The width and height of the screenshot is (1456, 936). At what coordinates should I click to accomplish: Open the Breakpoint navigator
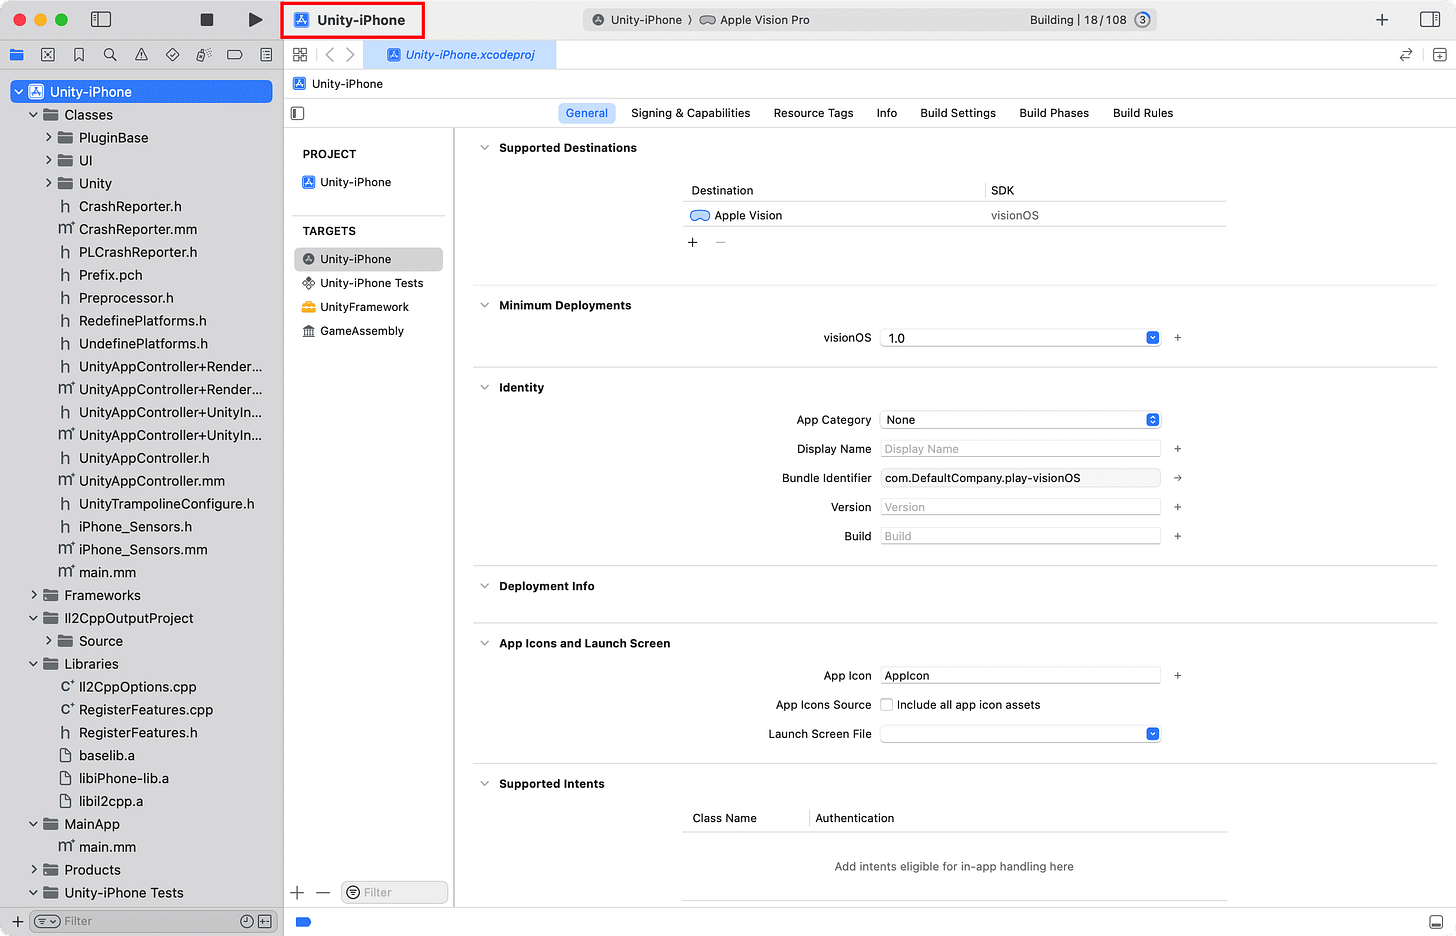[x=235, y=55]
